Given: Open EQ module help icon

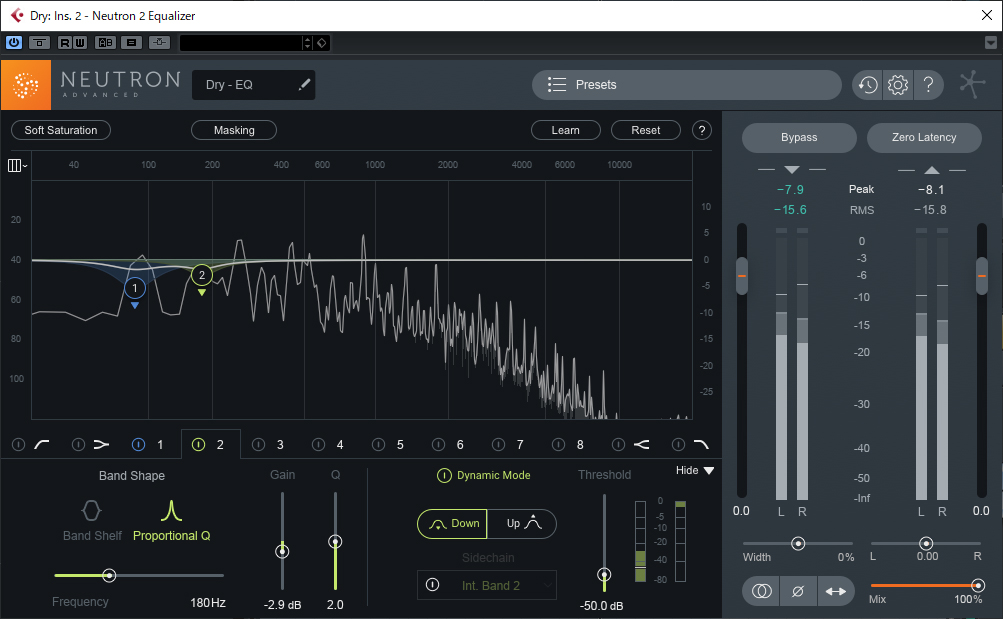Looking at the screenshot, I should 702,130.
